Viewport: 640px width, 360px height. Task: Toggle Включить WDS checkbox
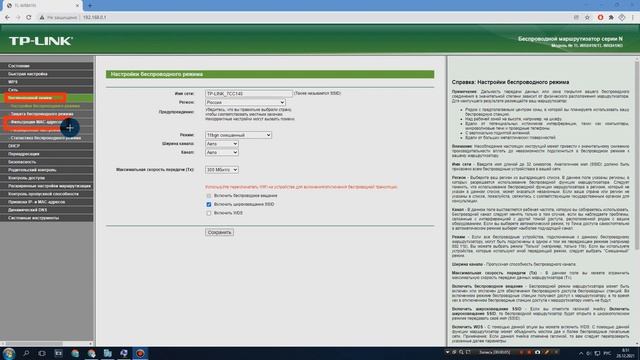coord(209,213)
